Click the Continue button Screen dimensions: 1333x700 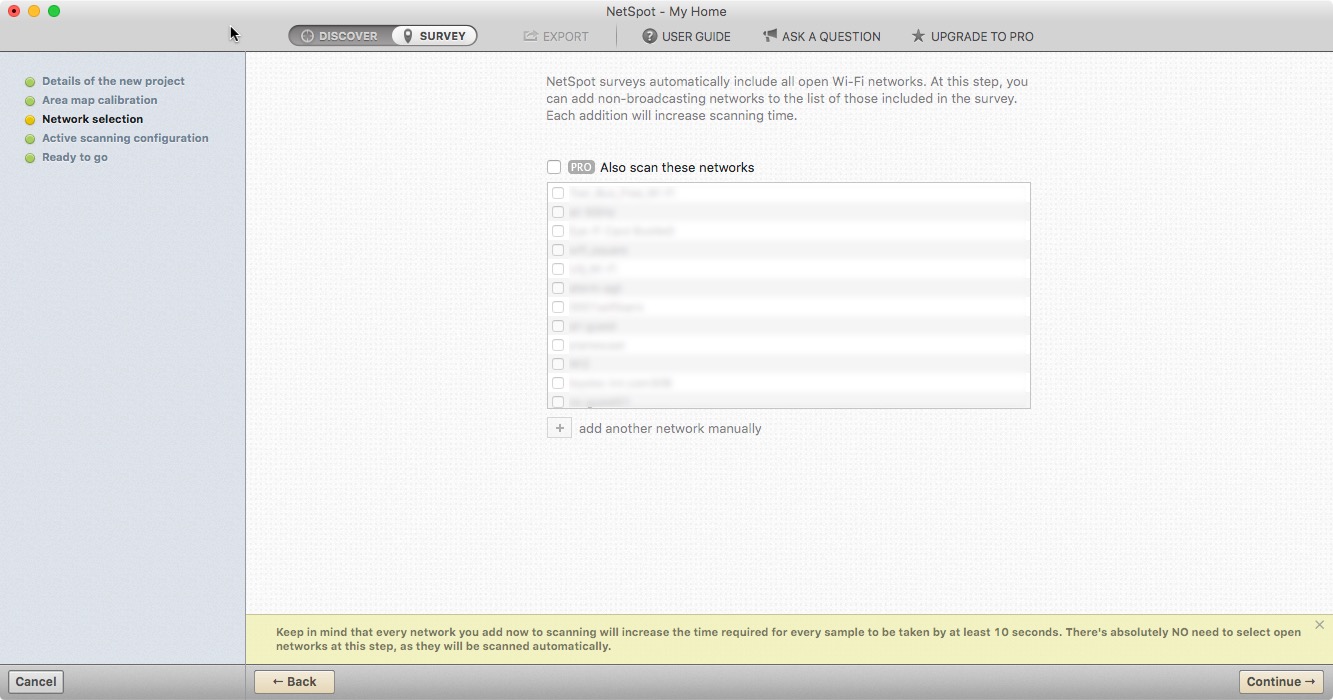(x=1281, y=682)
